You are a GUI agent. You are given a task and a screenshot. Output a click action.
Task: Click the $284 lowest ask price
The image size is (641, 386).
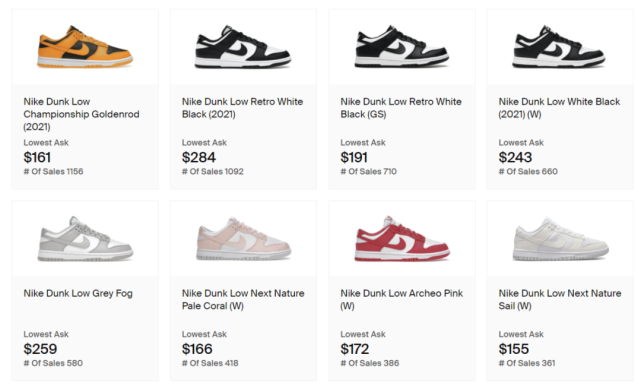pyautogui.click(x=199, y=157)
